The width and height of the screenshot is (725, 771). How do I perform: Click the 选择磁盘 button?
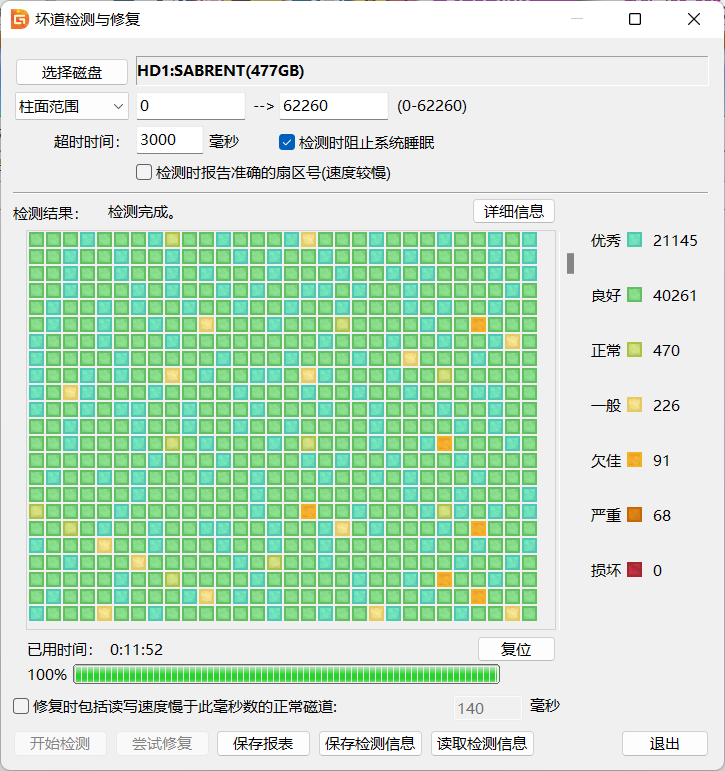(x=72, y=72)
